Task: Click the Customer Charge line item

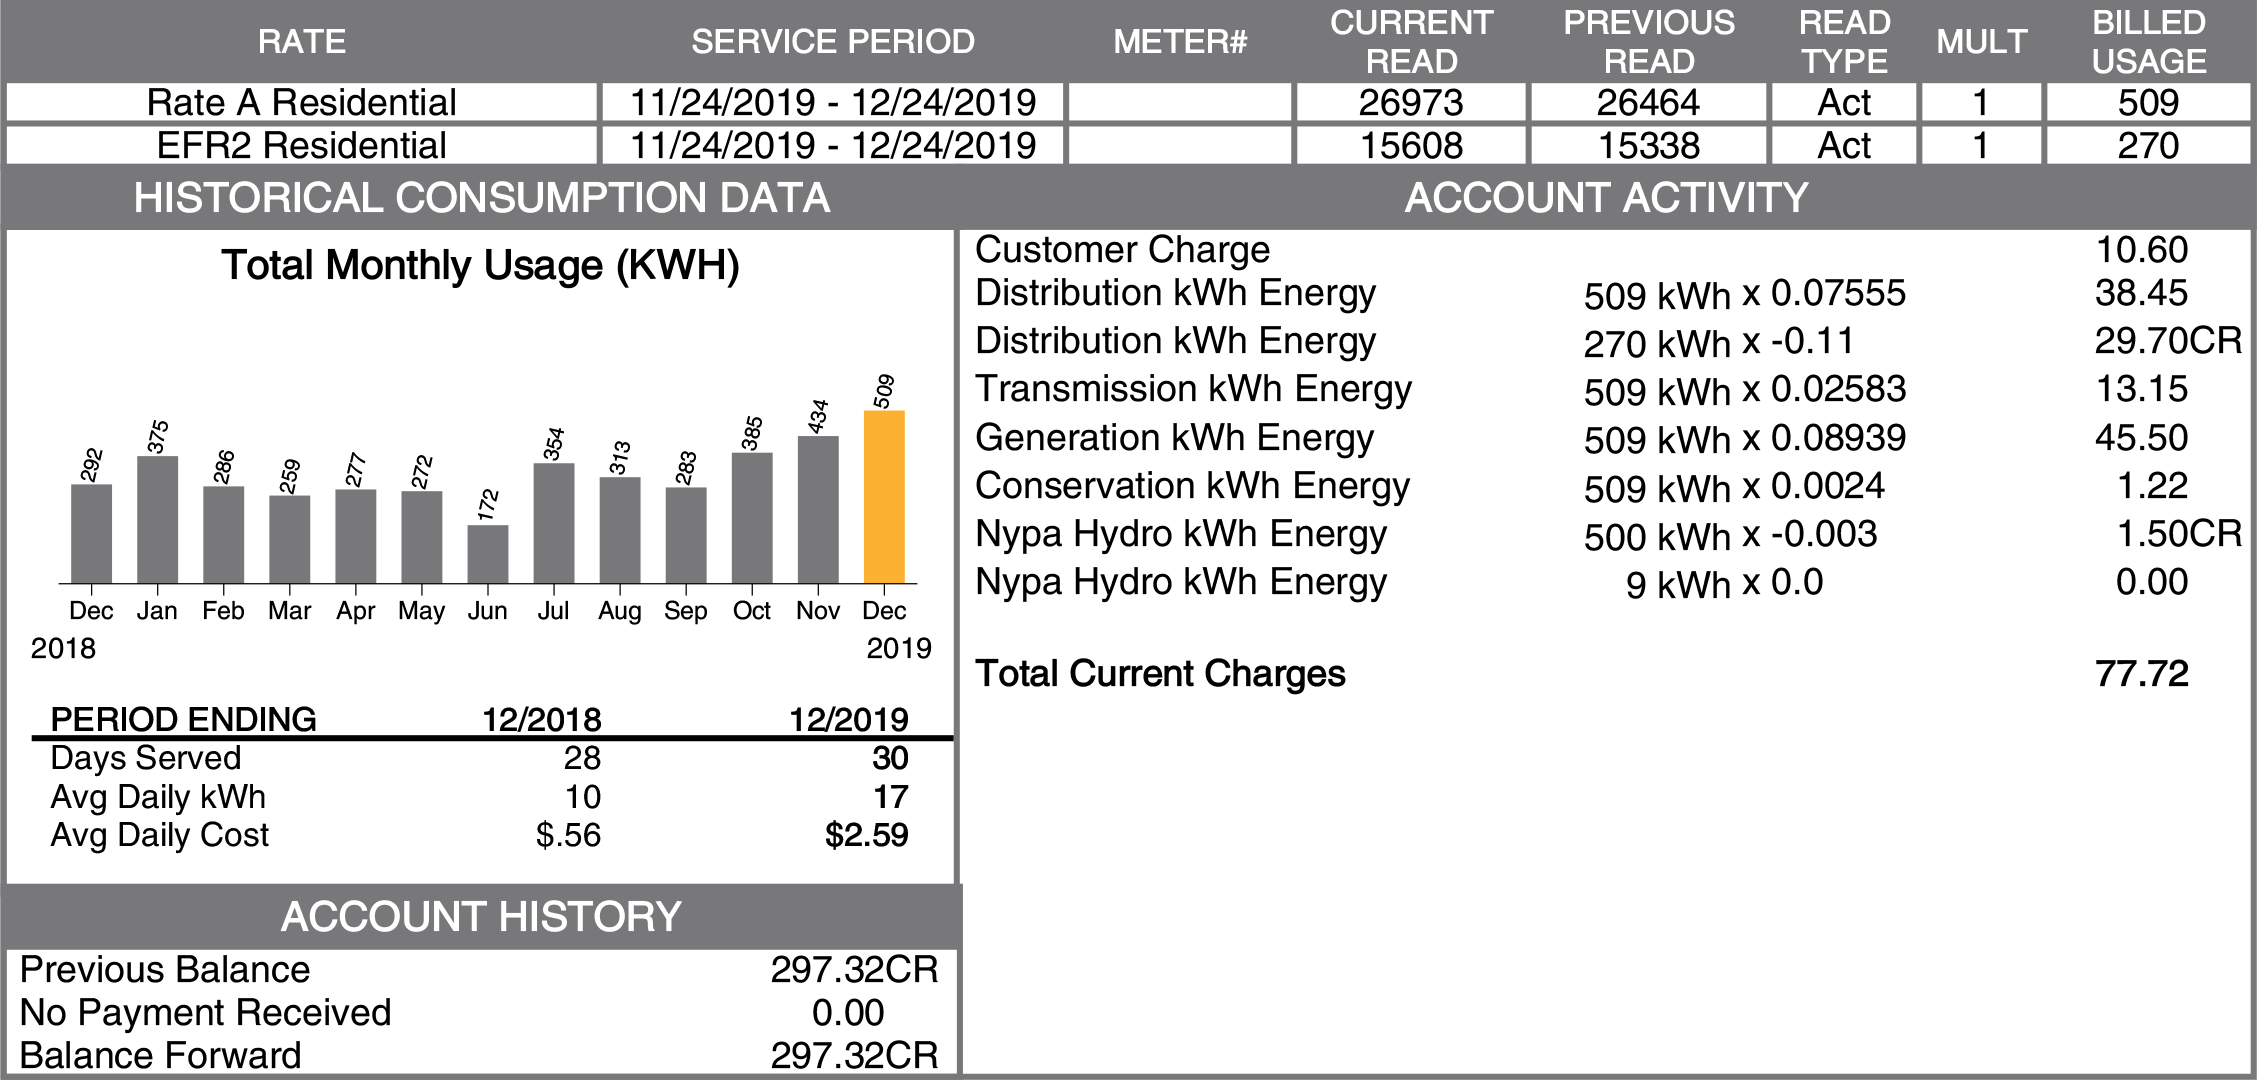Action: click(x=1122, y=250)
